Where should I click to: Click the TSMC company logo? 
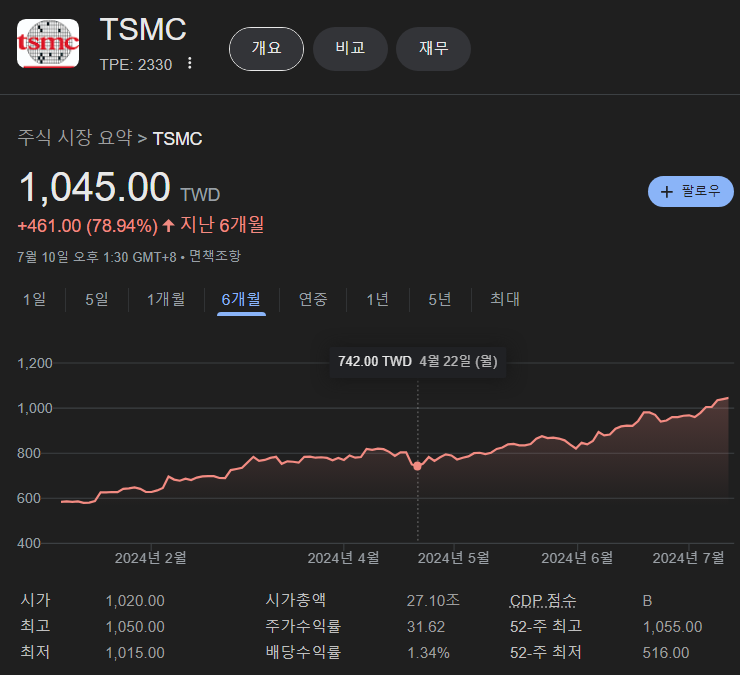click(x=48, y=43)
